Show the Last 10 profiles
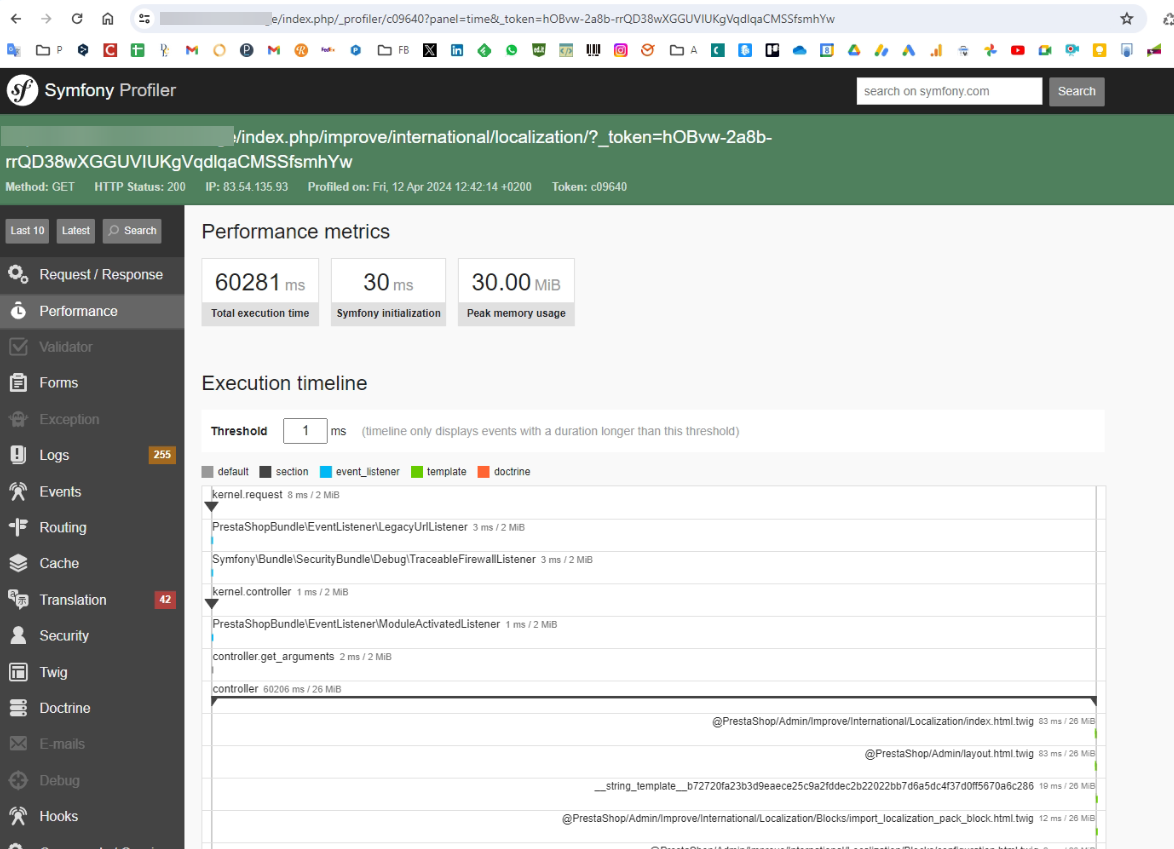 pos(28,231)
